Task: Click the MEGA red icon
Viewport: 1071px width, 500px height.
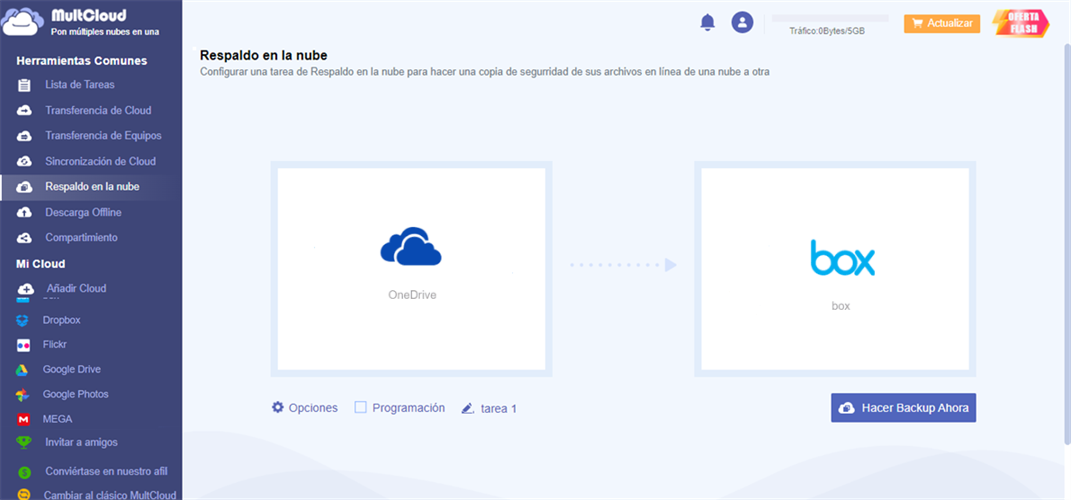Action: tap(23, 419)
